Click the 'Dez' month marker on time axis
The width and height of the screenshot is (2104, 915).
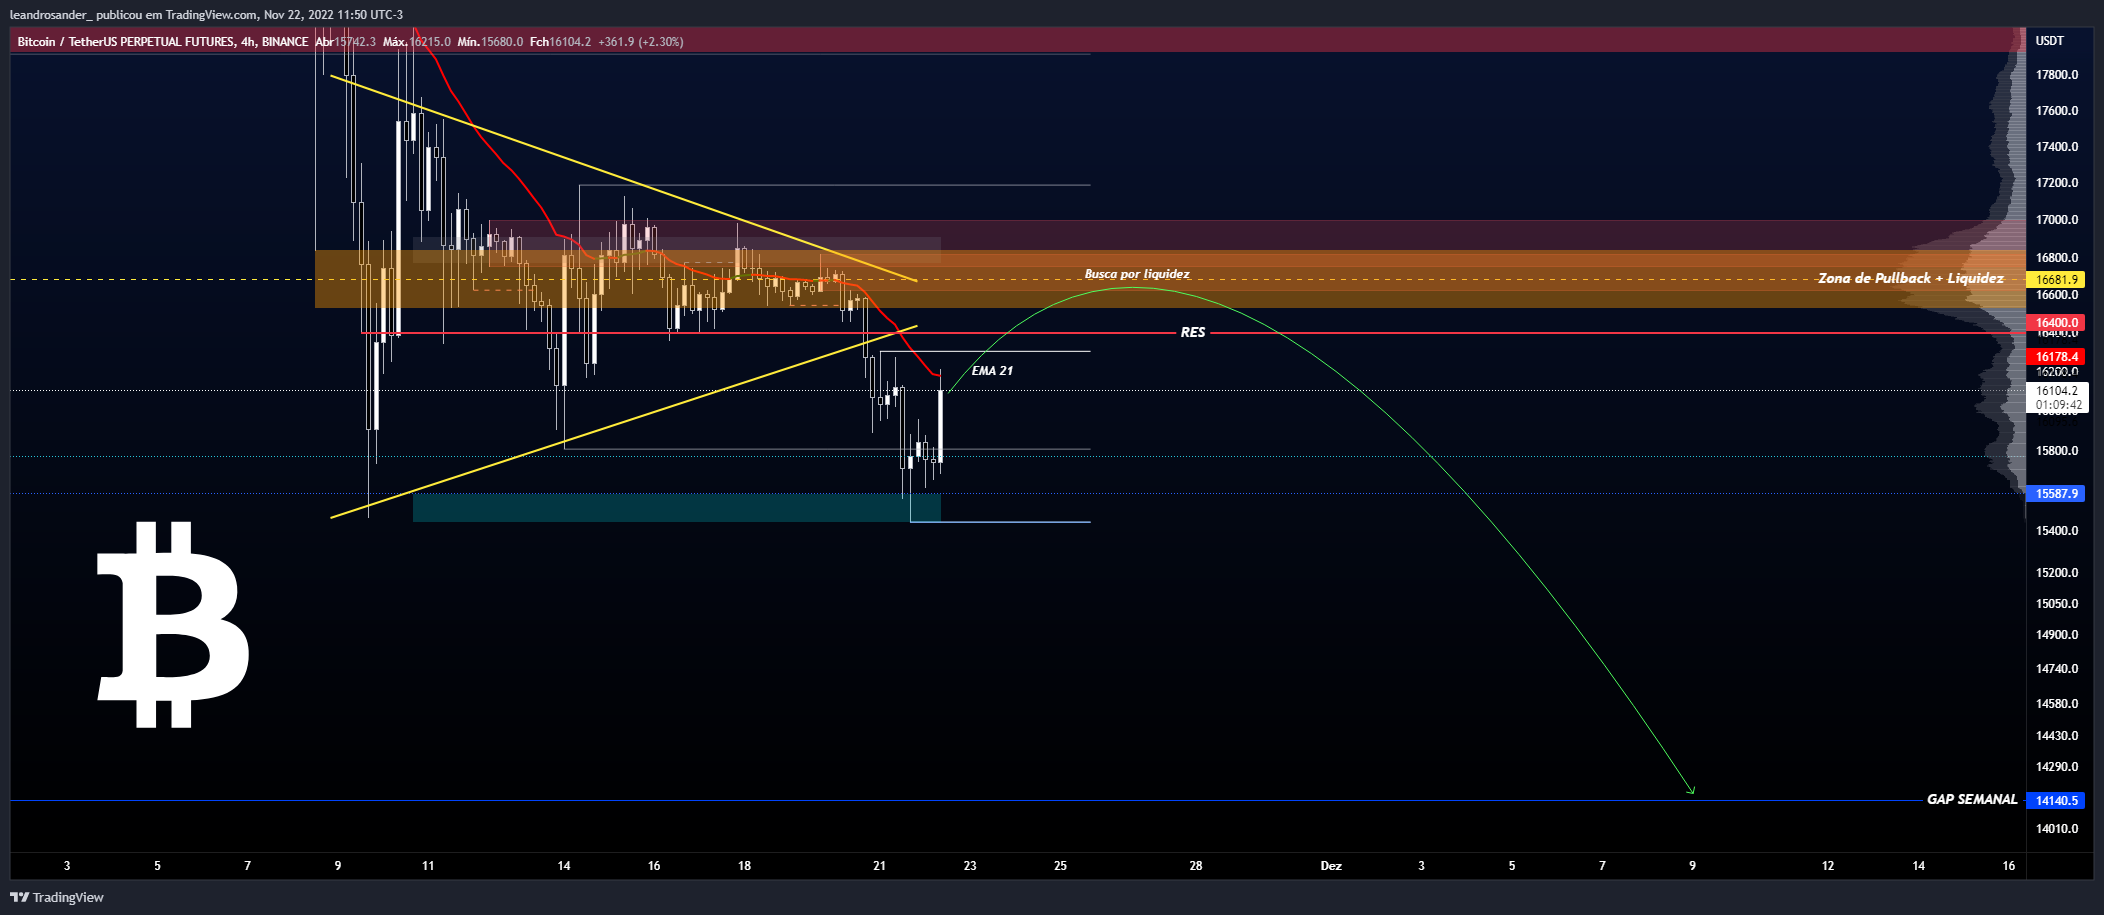click(x=1331, y=866)
